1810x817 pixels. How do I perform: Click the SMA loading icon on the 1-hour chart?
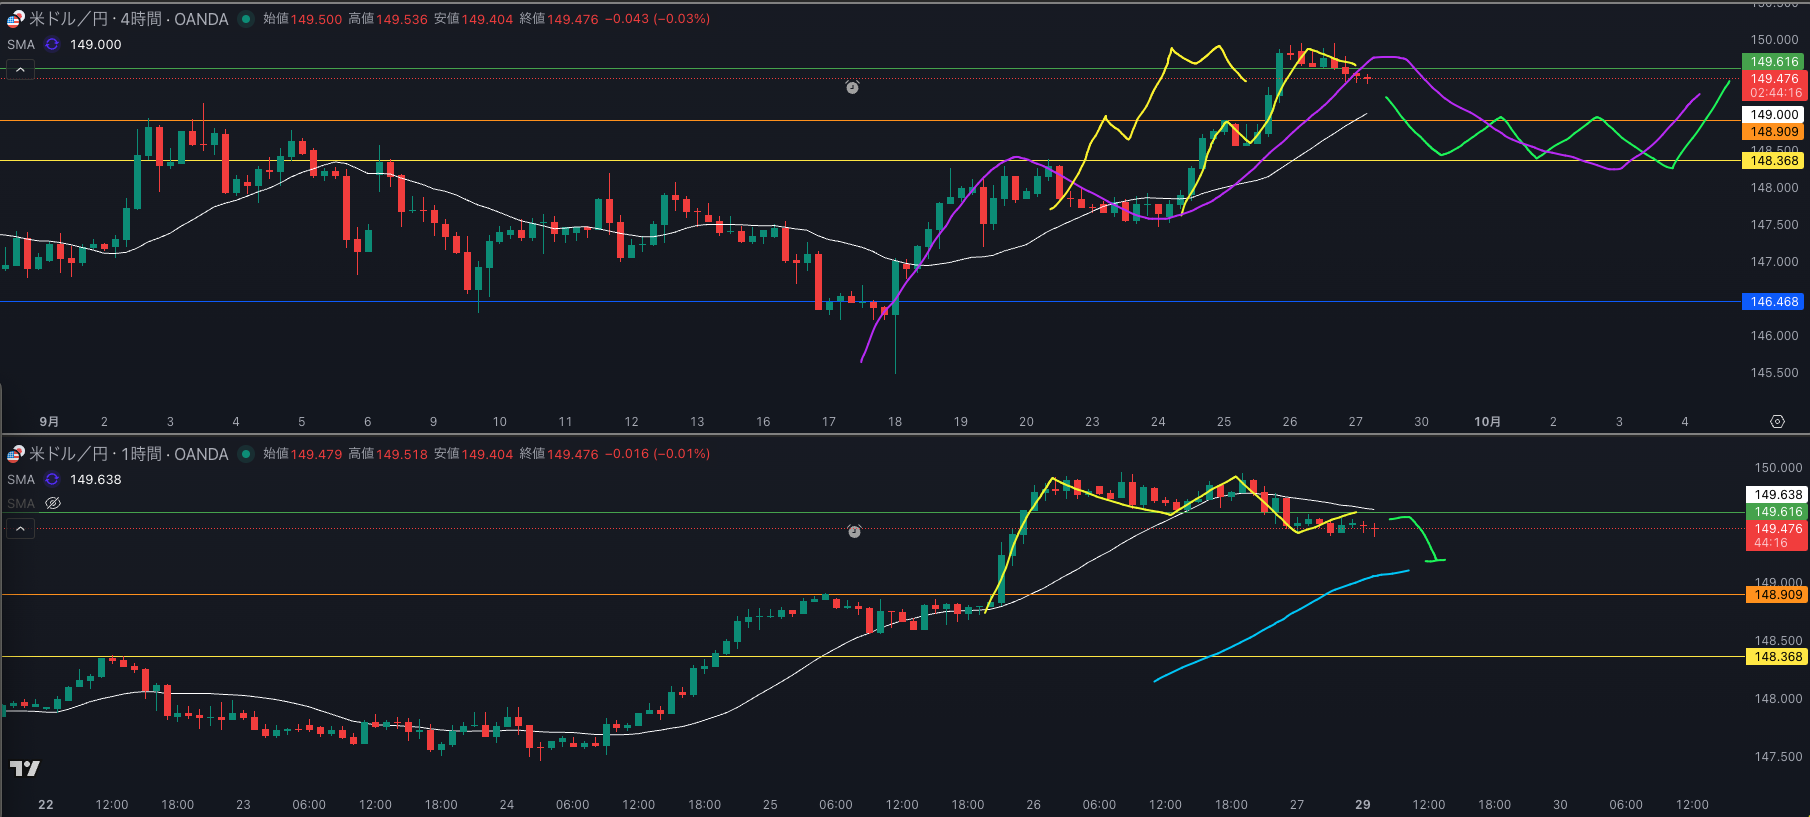point(52,480)
